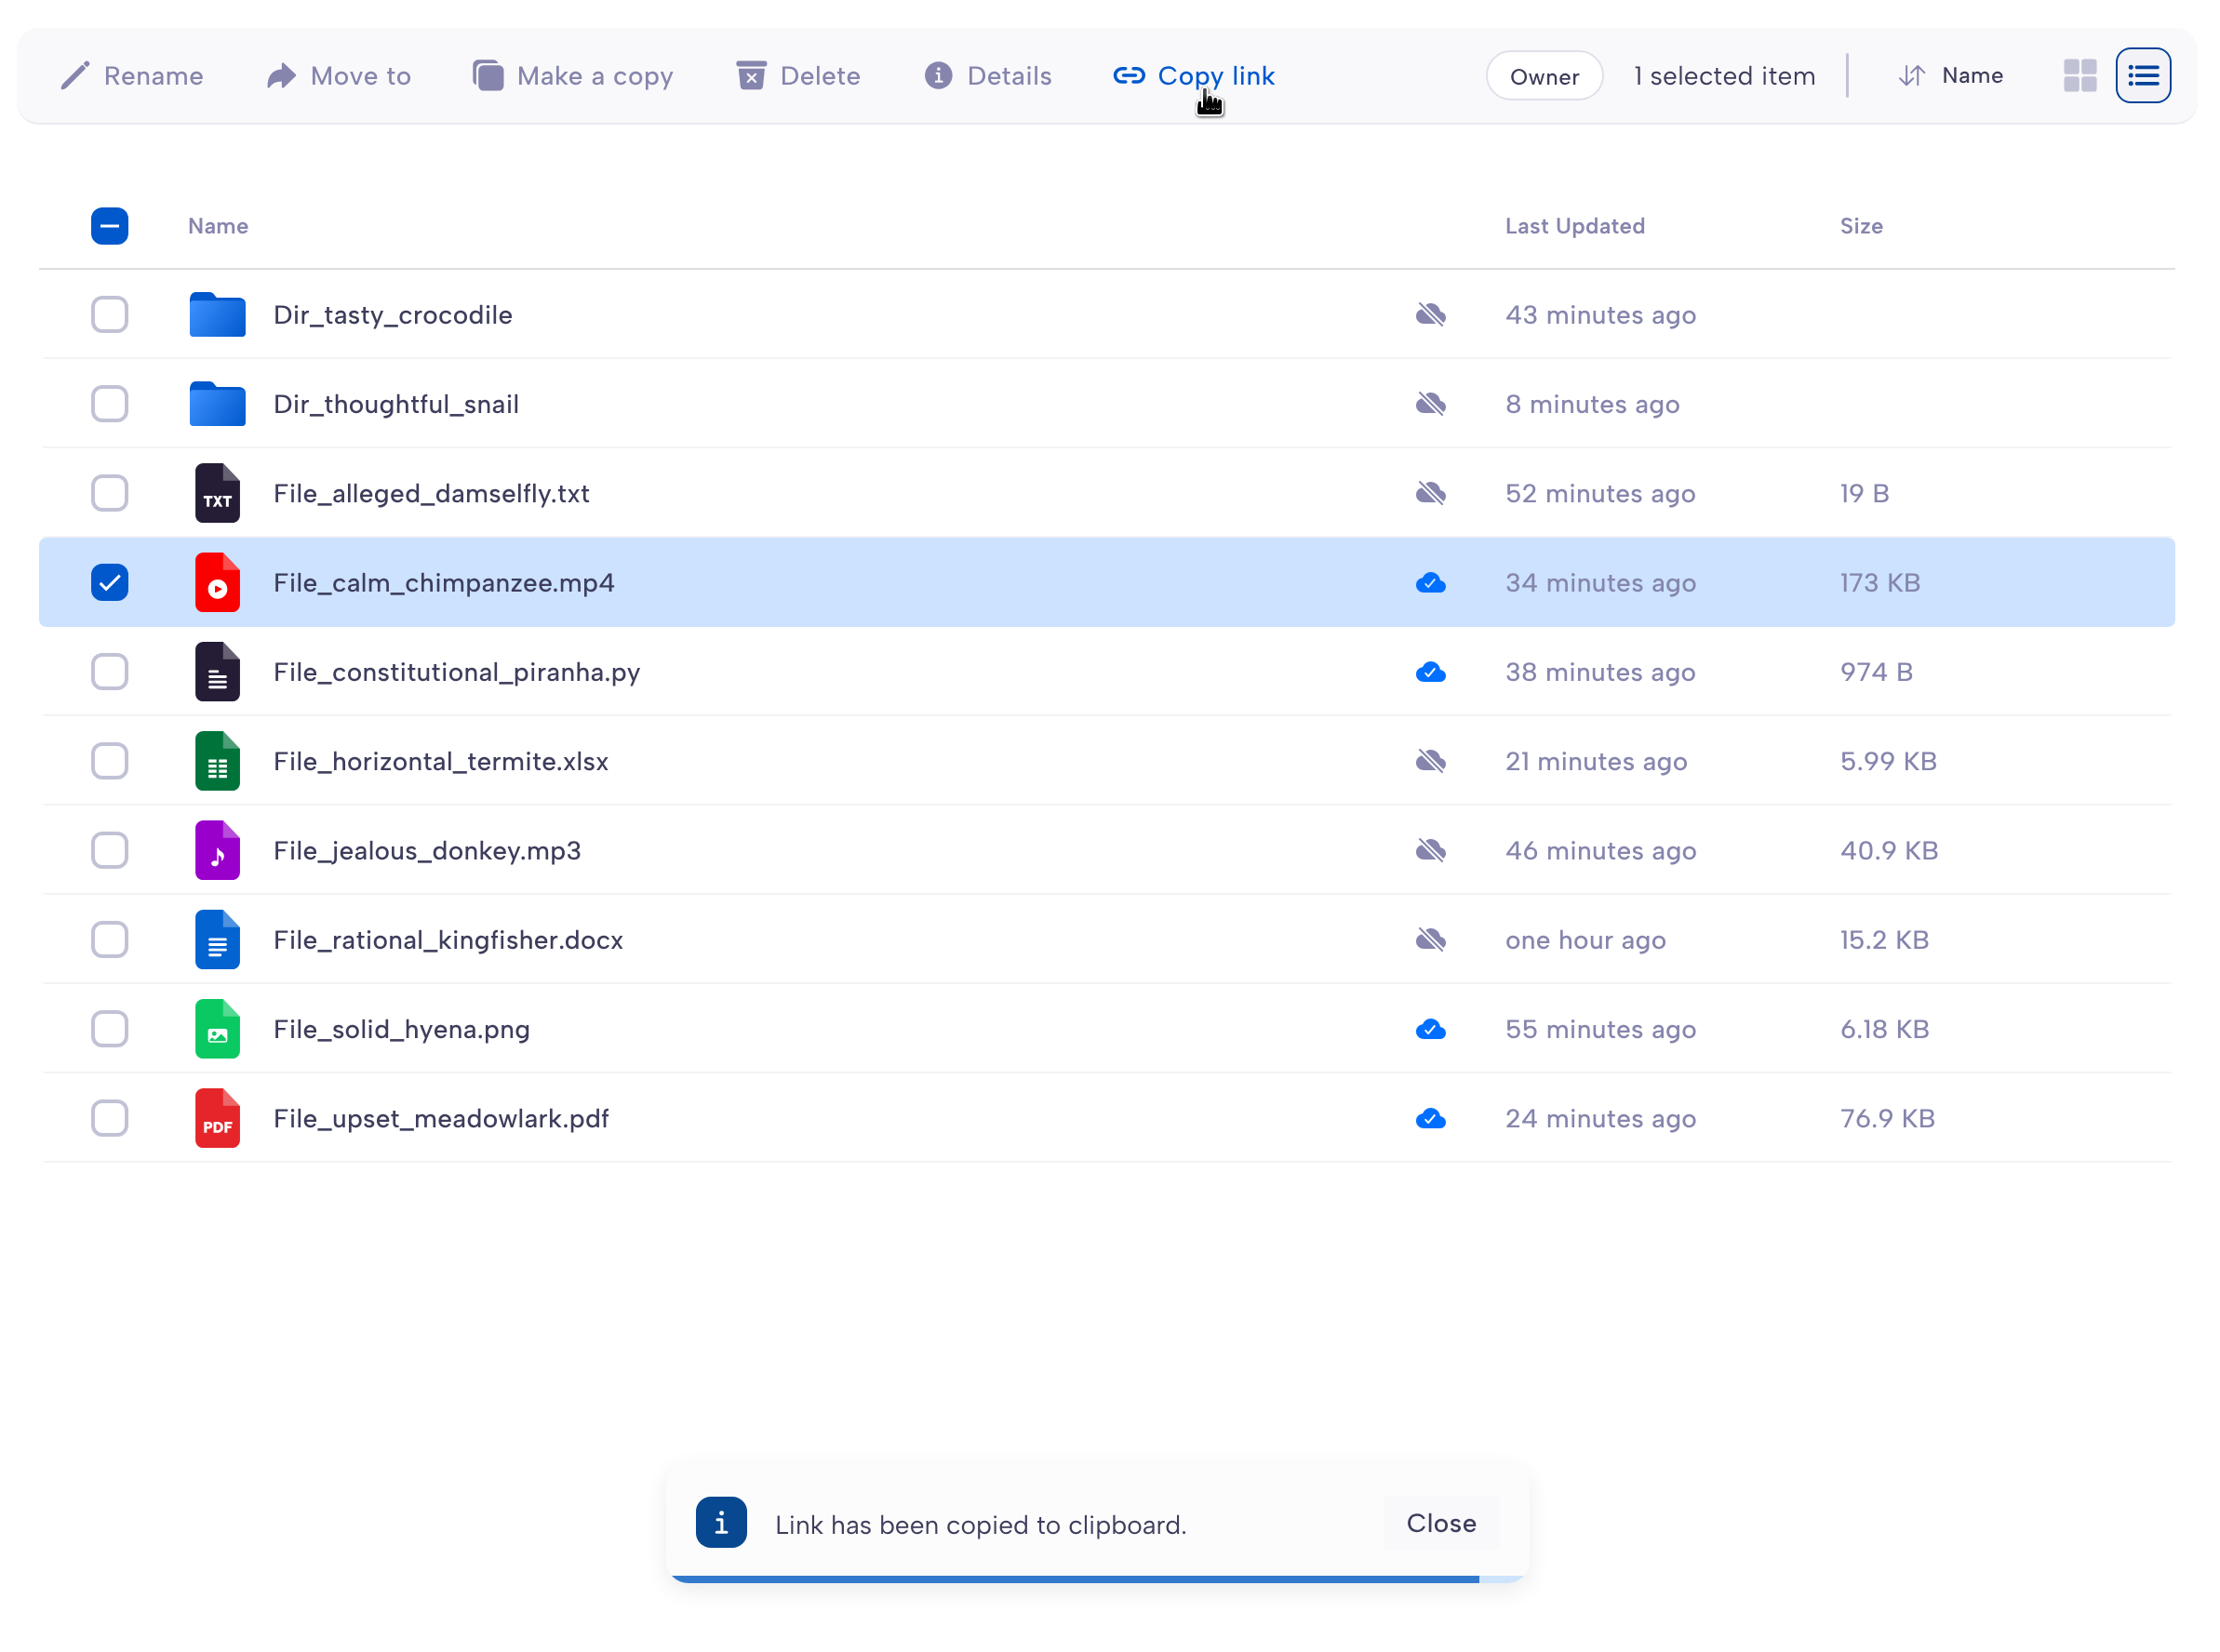
Task: Open the Dir_tasty_crocodile folder name
Action: pyautogui.click(x=393, y=315)
